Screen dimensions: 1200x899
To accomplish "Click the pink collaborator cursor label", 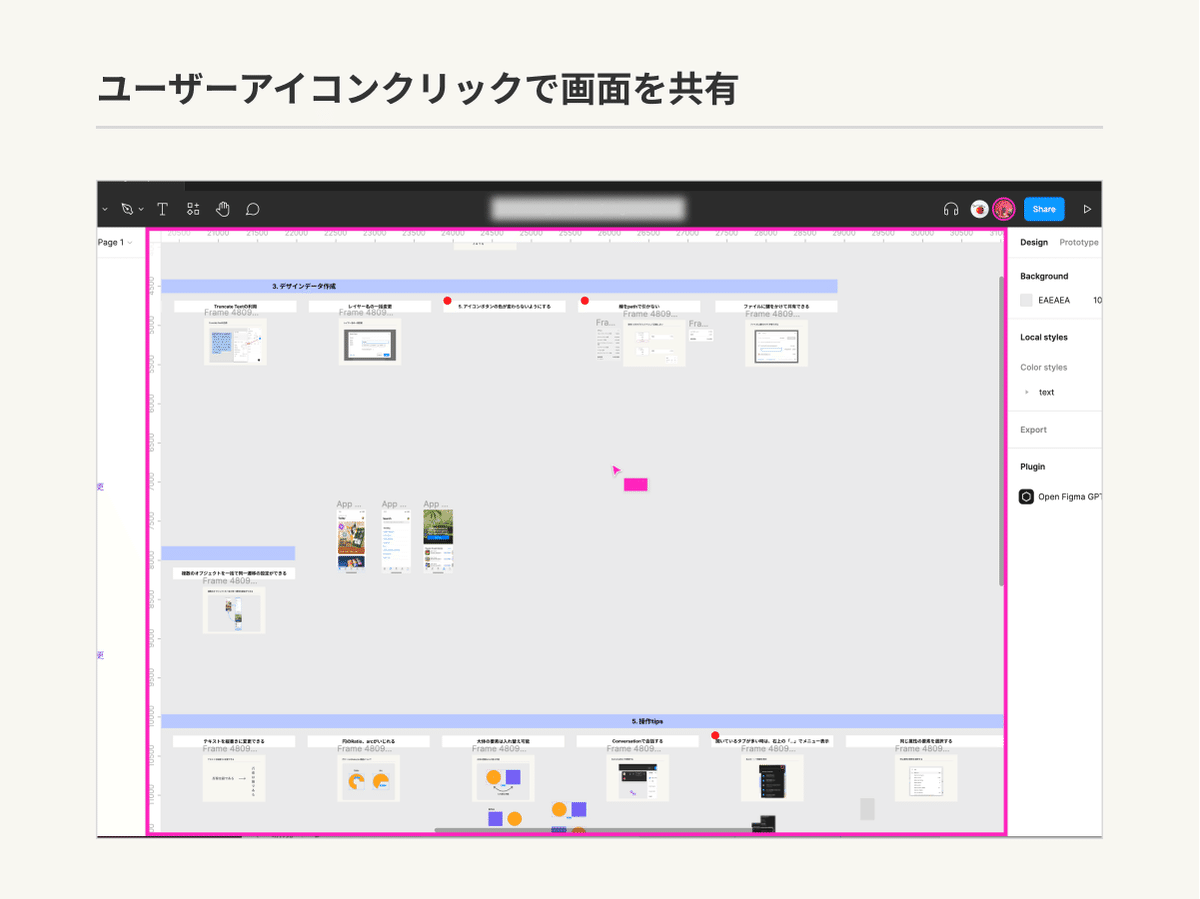I will (635, 485).
